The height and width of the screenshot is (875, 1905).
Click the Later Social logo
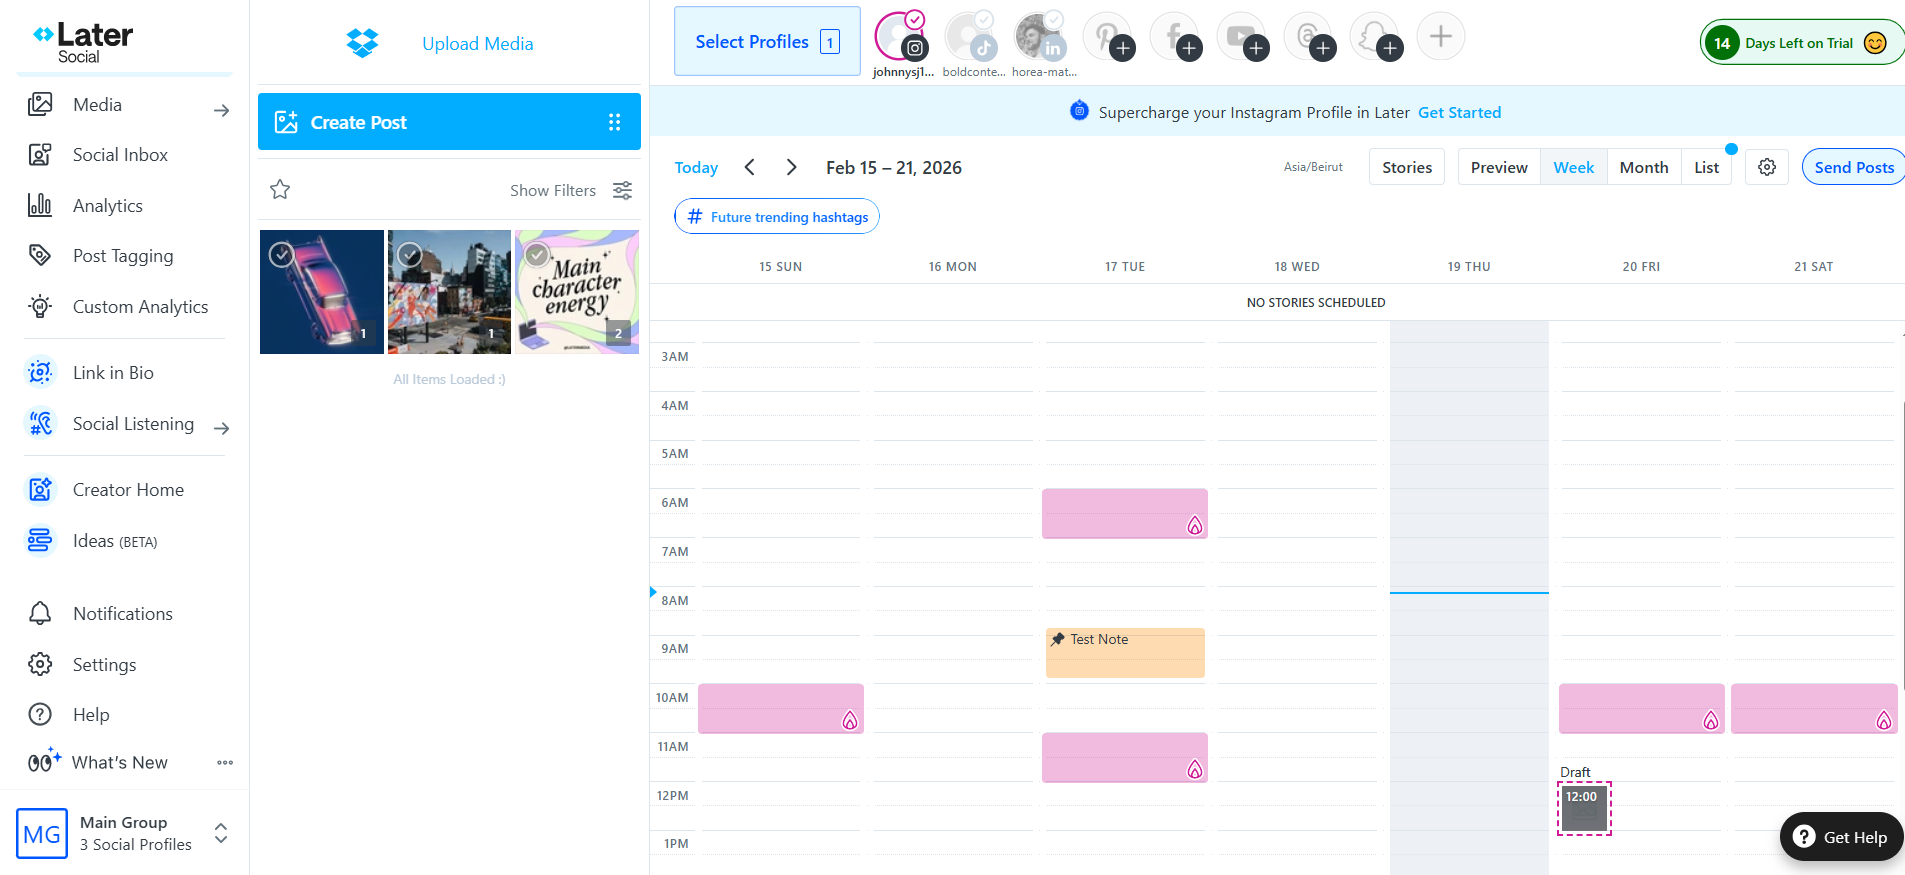pos(82,42)
